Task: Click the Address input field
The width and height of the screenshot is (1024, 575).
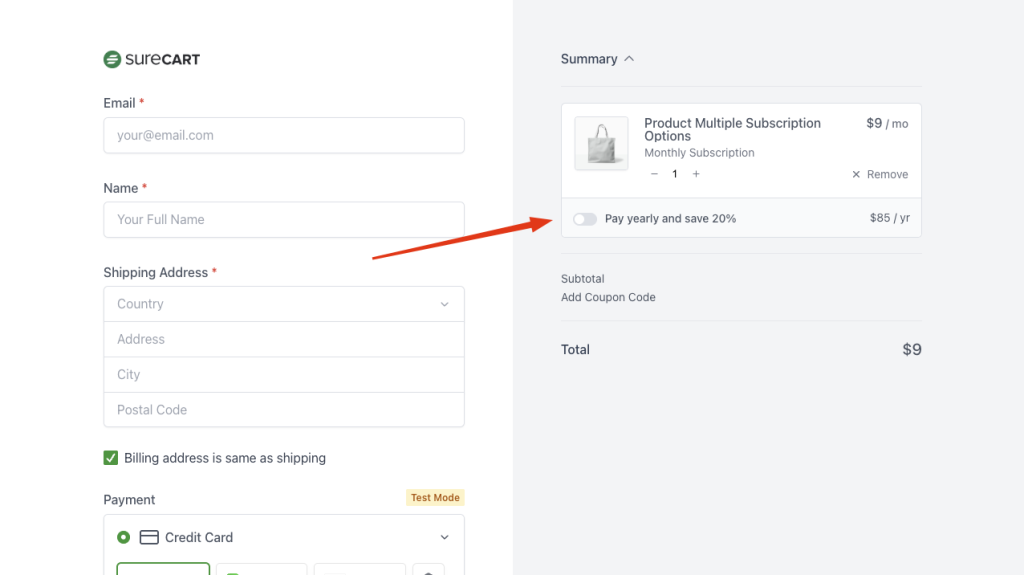Action: click(283, 339)
